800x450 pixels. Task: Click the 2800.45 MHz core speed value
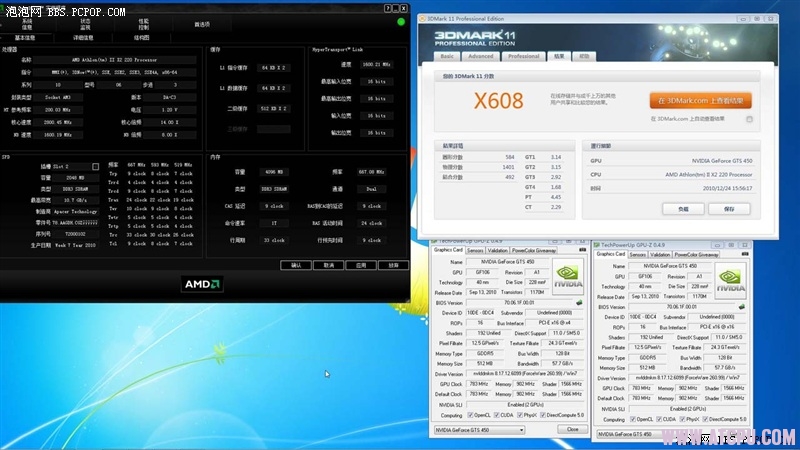tap(58, 122)
